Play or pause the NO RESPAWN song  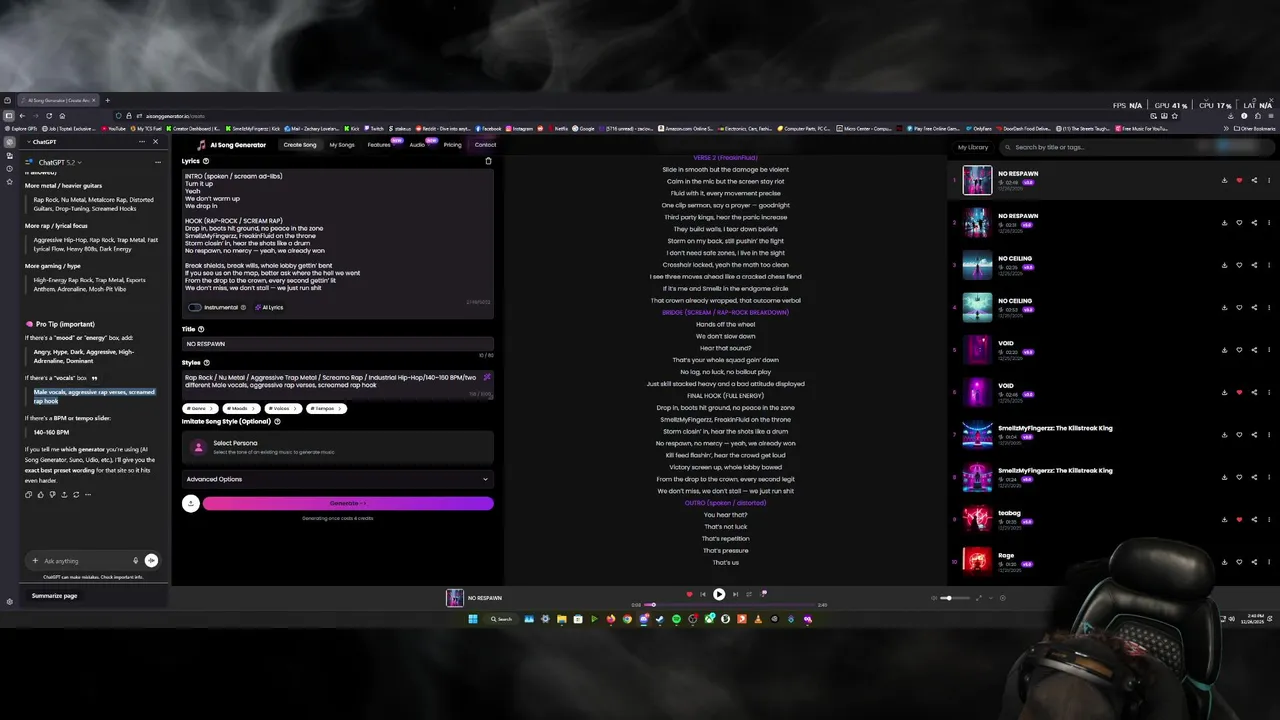click(718, 594)
